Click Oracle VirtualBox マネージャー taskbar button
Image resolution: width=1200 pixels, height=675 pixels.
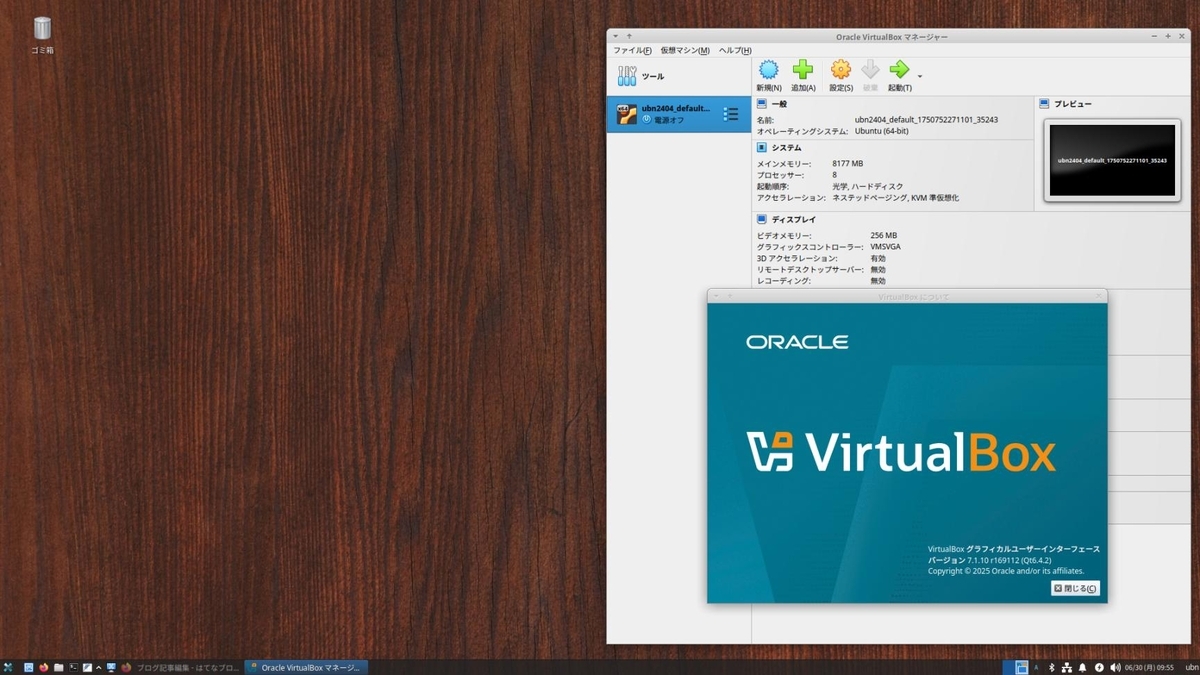(x=306, y=667)
